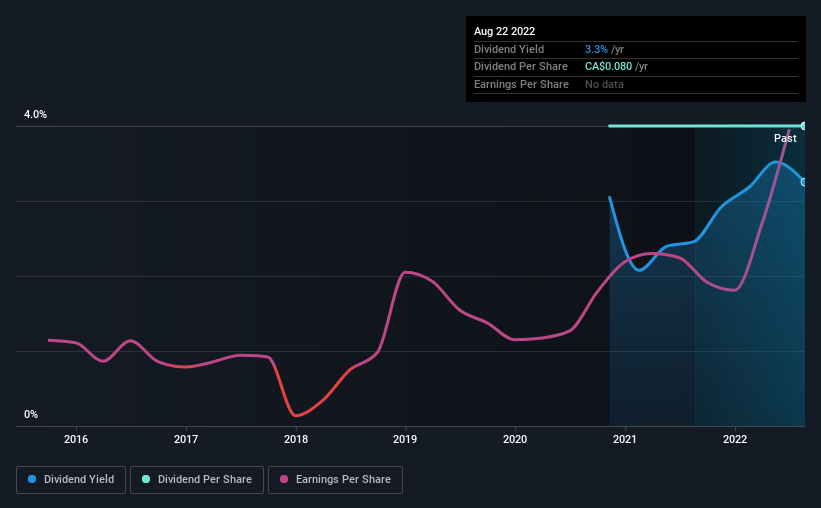This screenshot has height=508, width=821.
Task: Click the 2022 x-axis label
Action: (735, 439)
